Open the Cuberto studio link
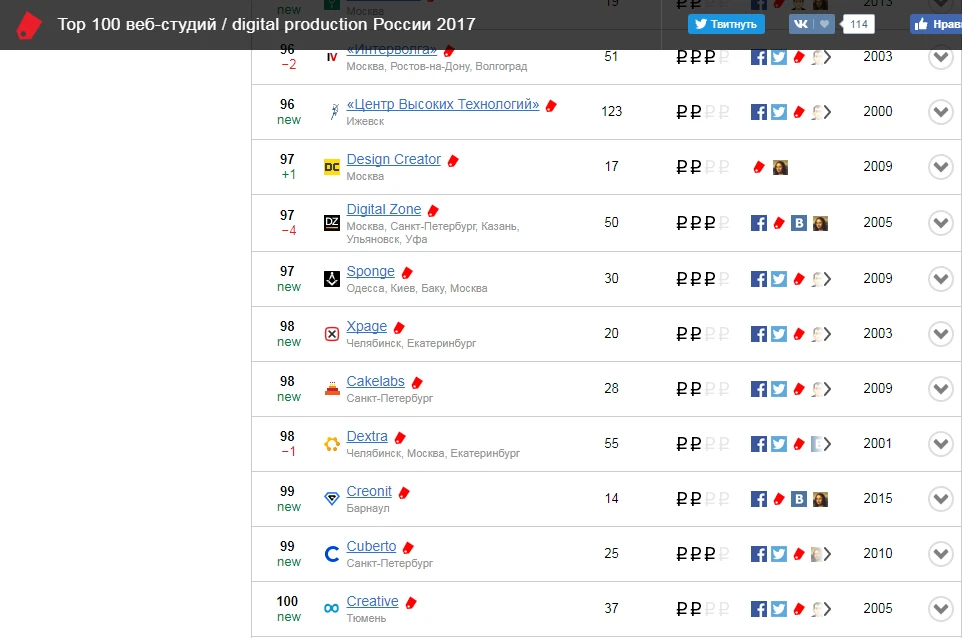 coord(371,547)
